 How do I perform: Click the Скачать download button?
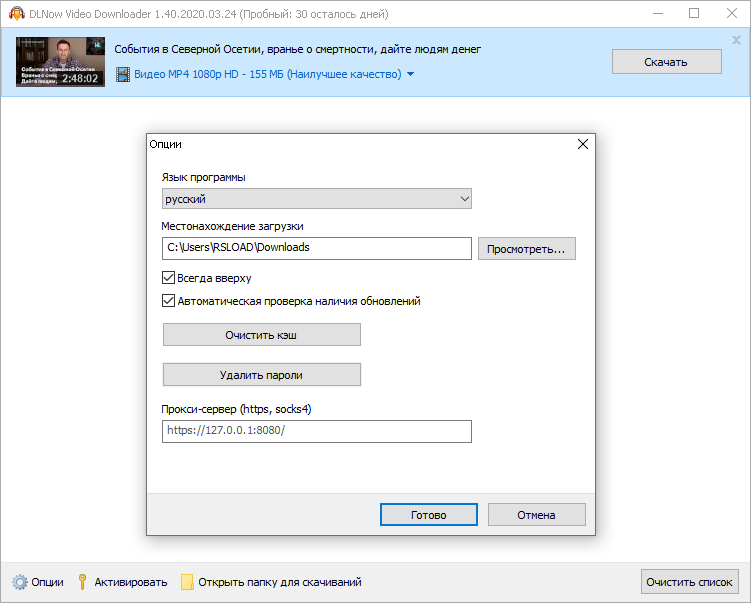666,62
